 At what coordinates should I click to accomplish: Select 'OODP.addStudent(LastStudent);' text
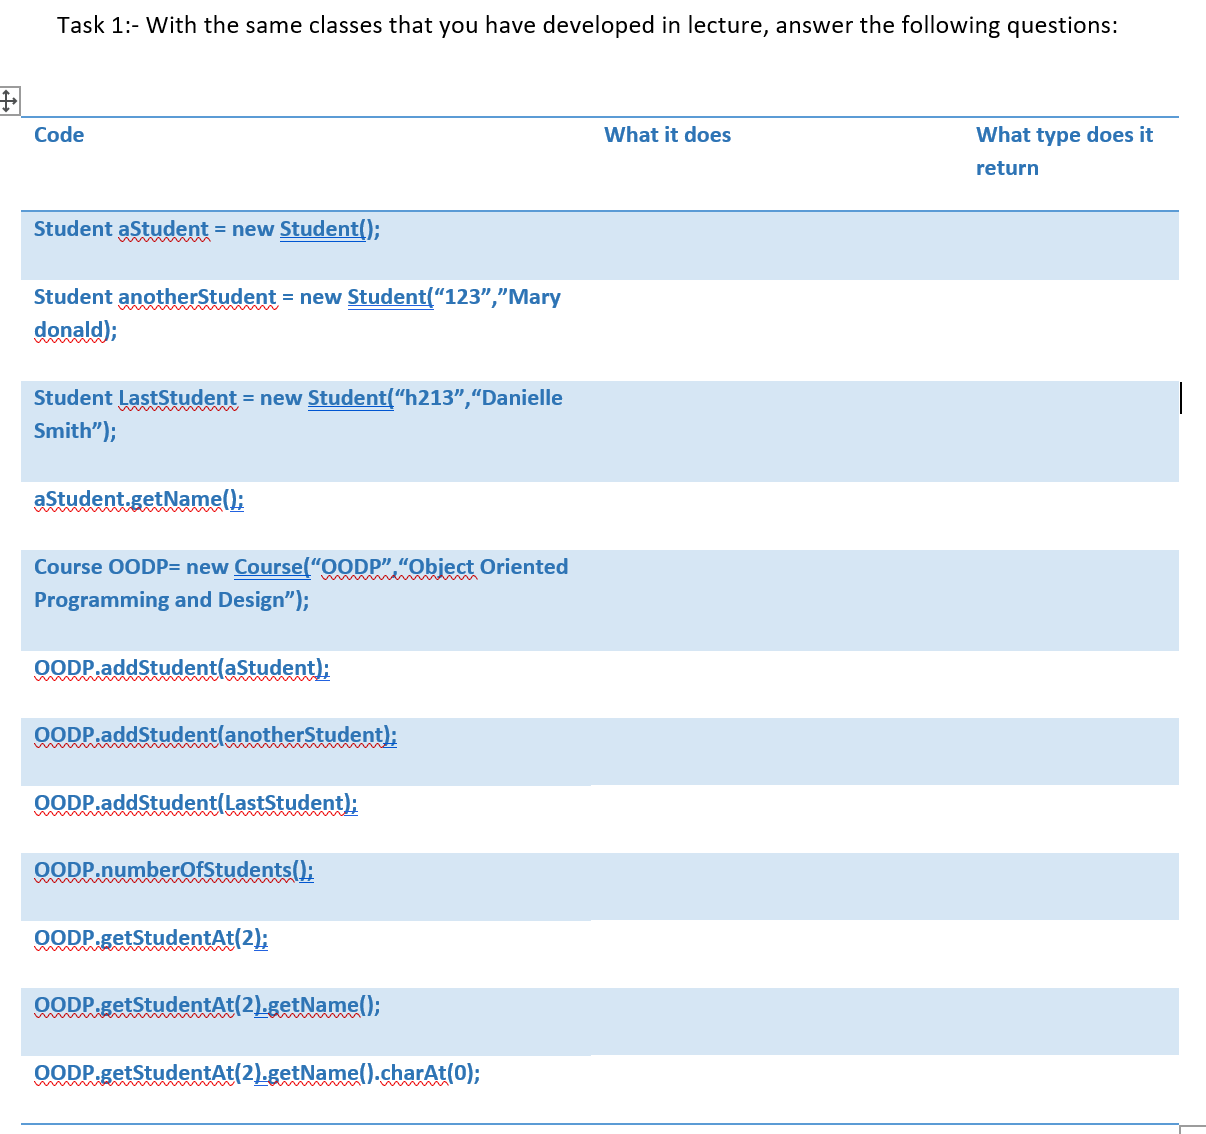click(x=196, y=803)
